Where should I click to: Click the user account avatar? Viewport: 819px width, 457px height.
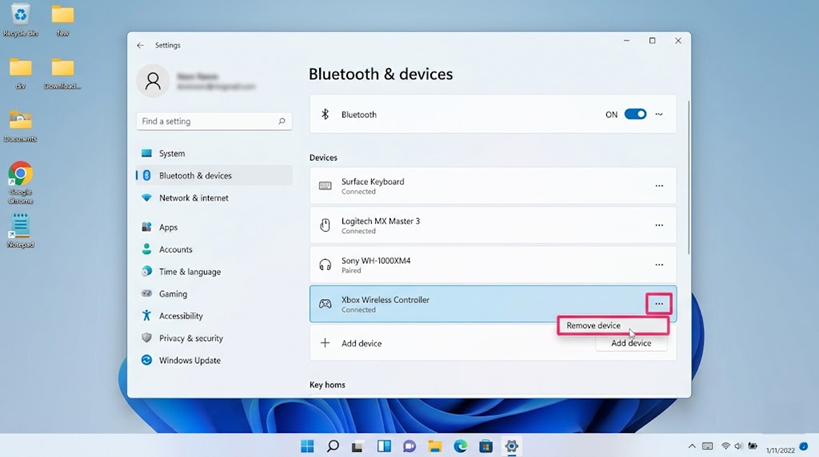coord(153,81)
